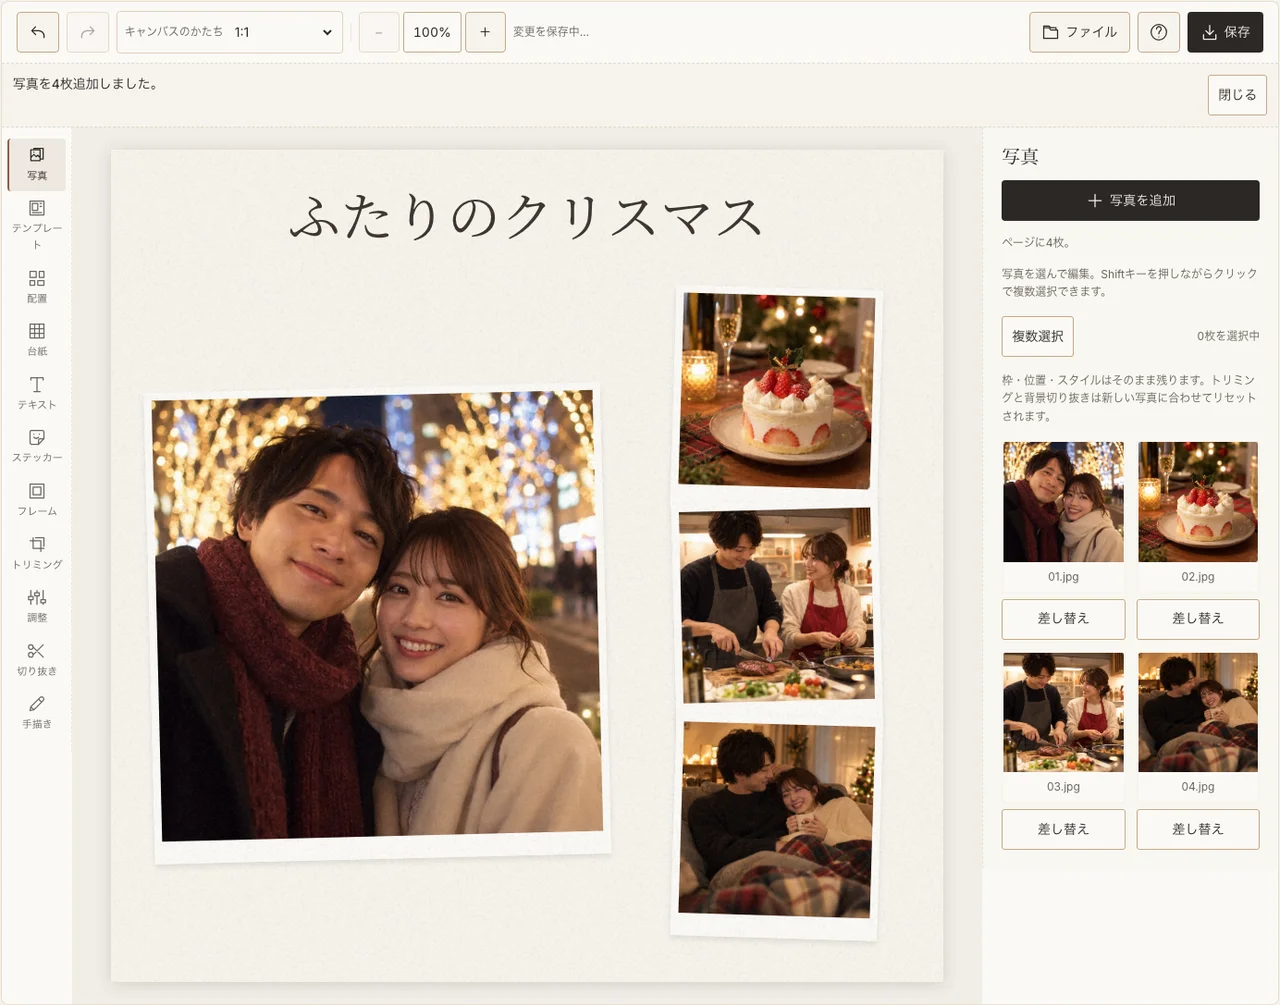Select the トリミング crop tool
This screenshot has height=1005, width=1280.
click(37, 552)
